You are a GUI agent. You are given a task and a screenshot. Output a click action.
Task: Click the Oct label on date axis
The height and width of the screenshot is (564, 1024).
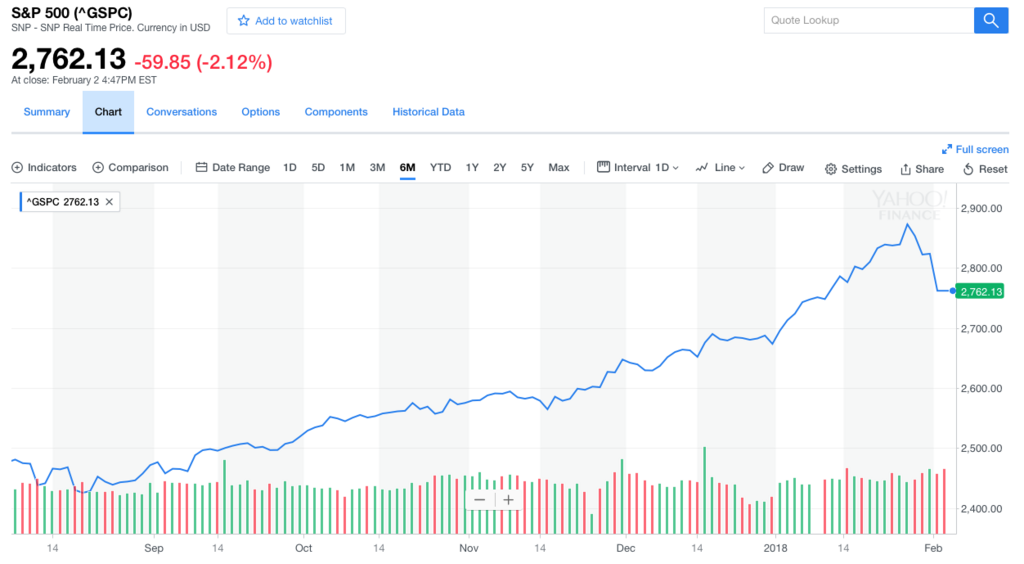(x=304, y=548)
